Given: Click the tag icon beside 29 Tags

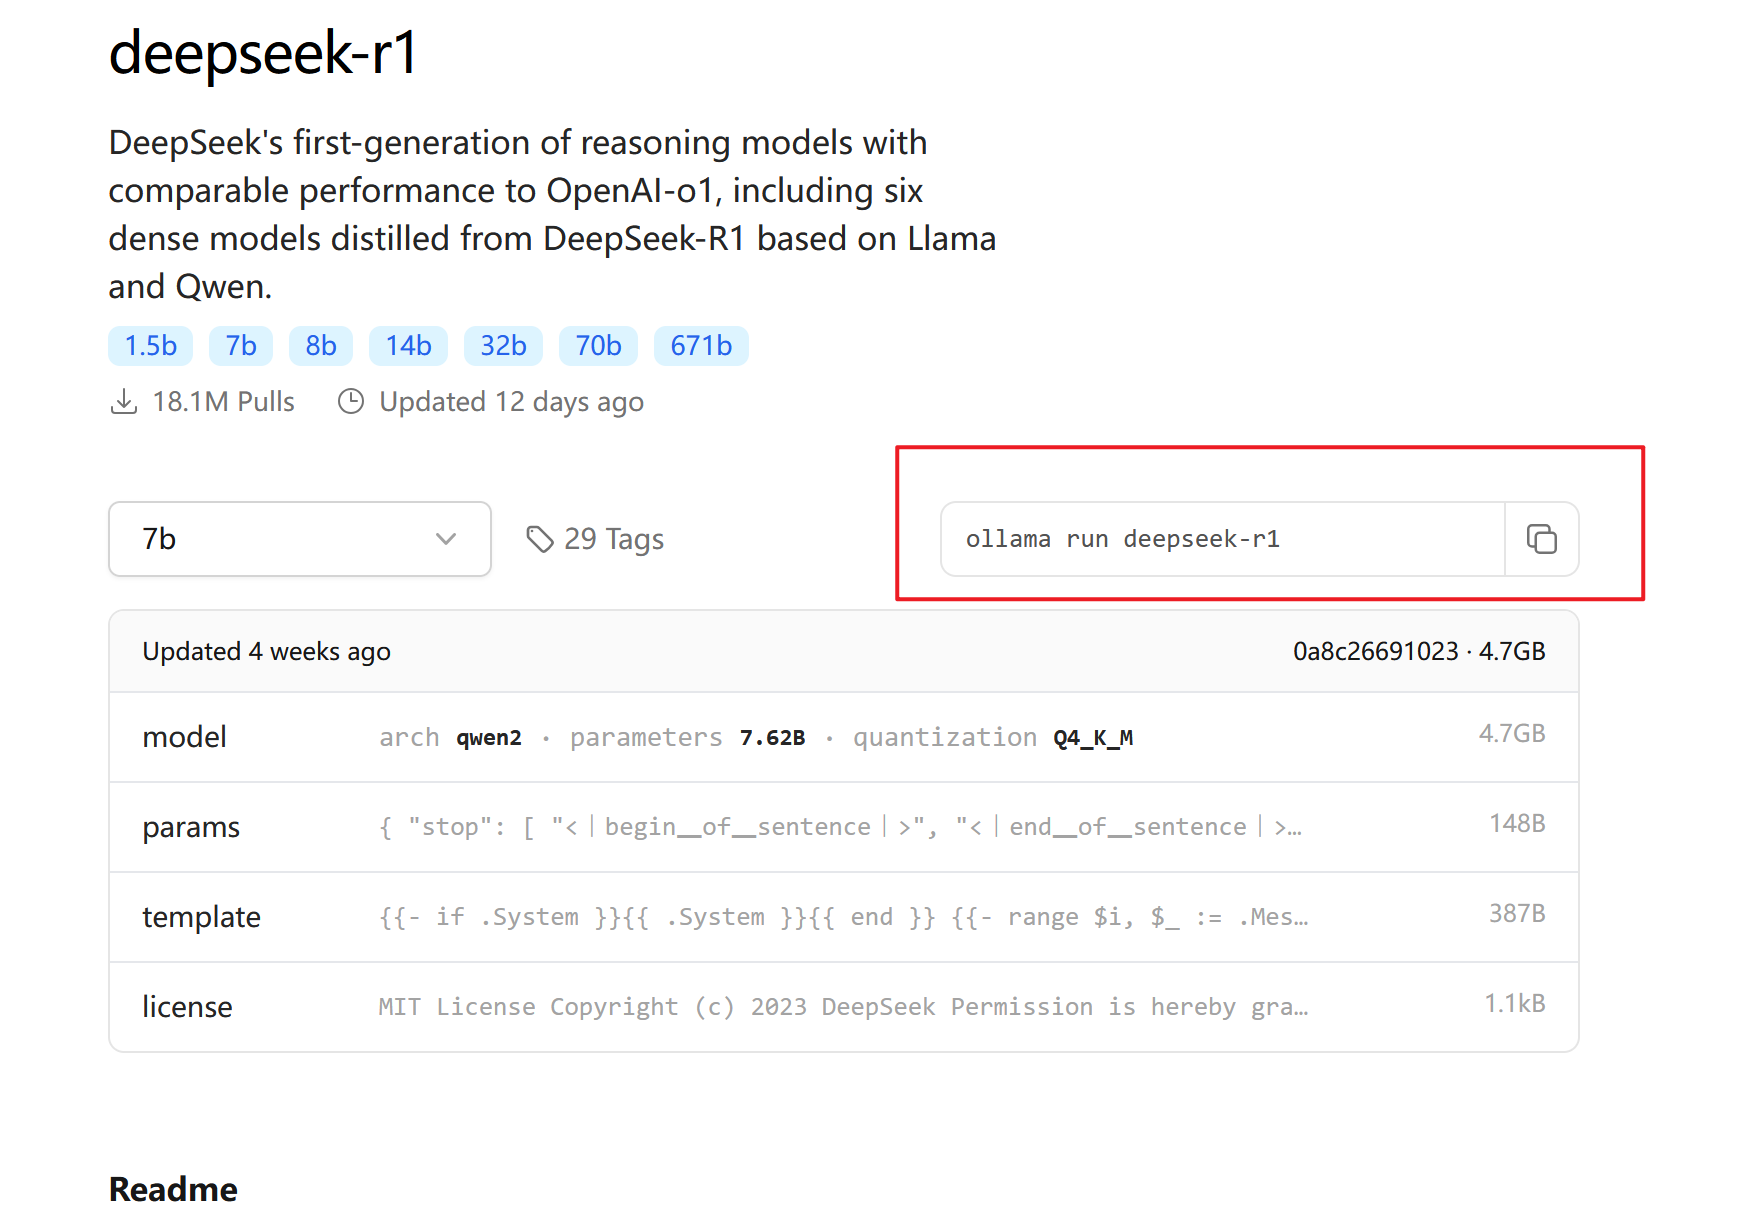Looking at the screenshot, I should pos(540,538).
